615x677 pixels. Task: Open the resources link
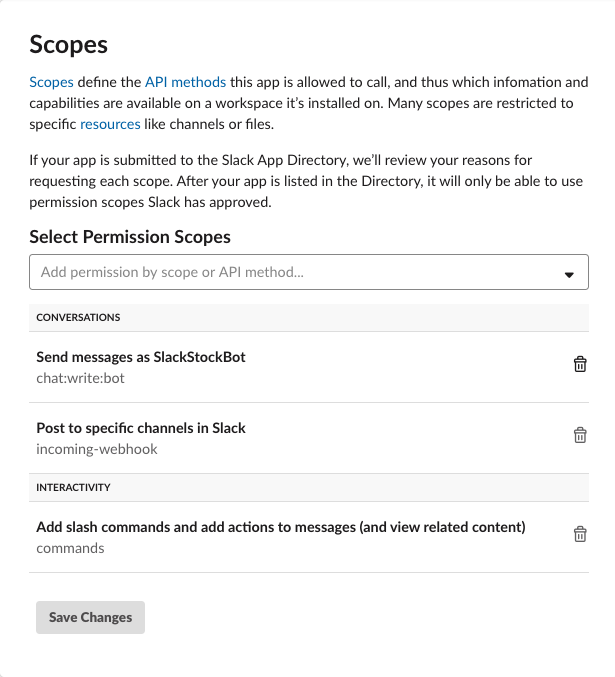(110, 124)
